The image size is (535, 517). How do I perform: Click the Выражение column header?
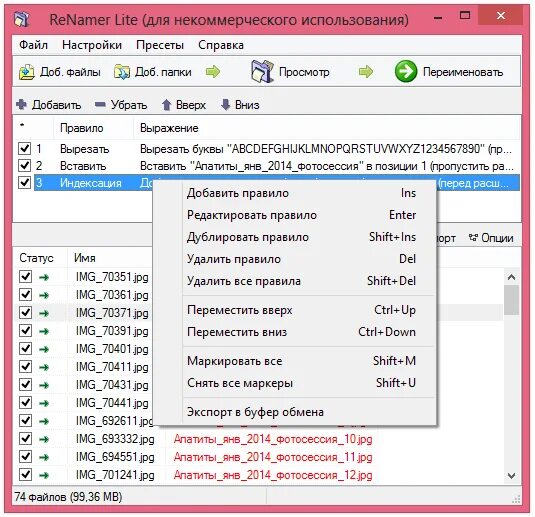(327, 128)
